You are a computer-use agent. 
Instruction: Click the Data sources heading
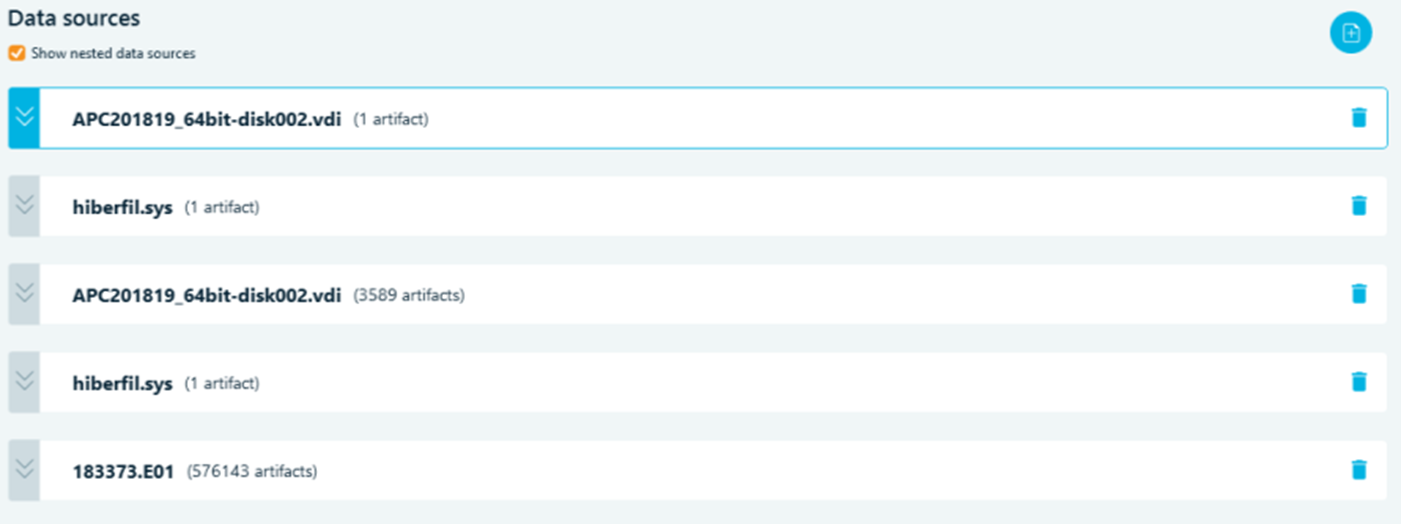[74, 18]
